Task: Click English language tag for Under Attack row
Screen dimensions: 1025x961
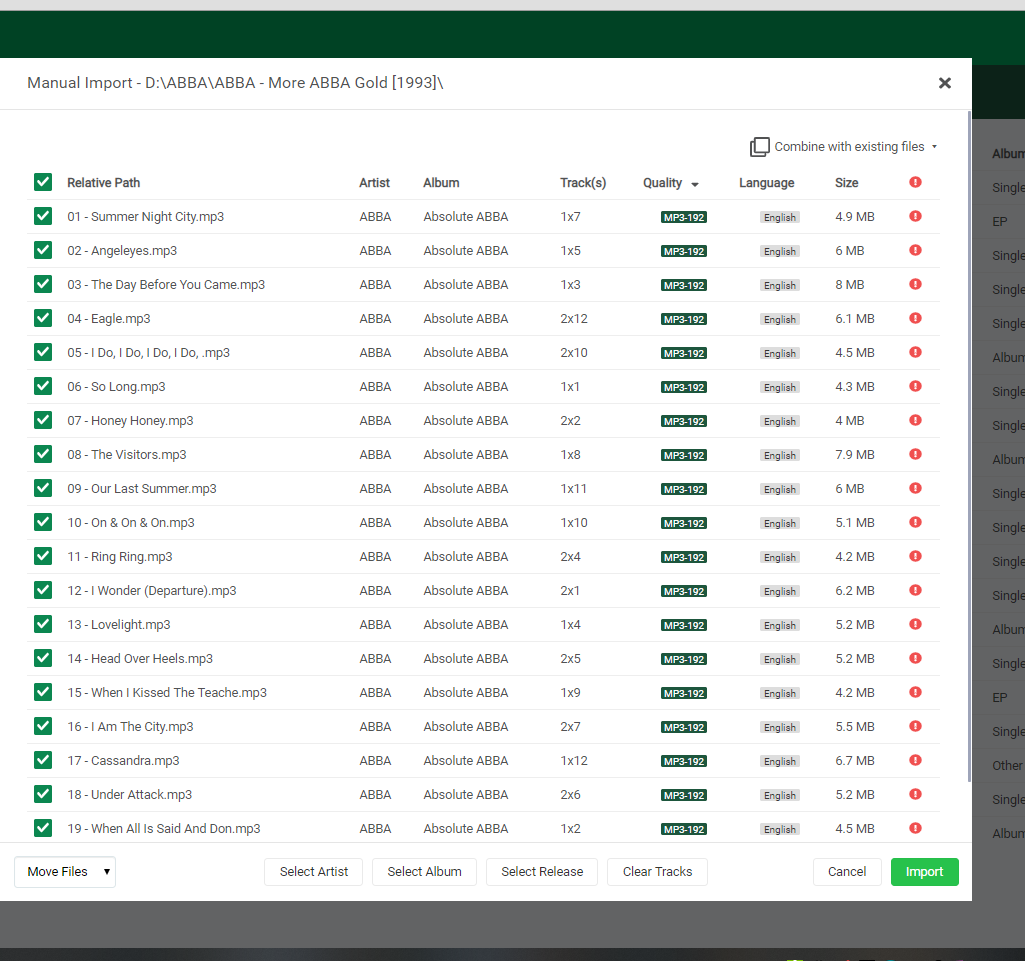Action: [x=780, y=795]
